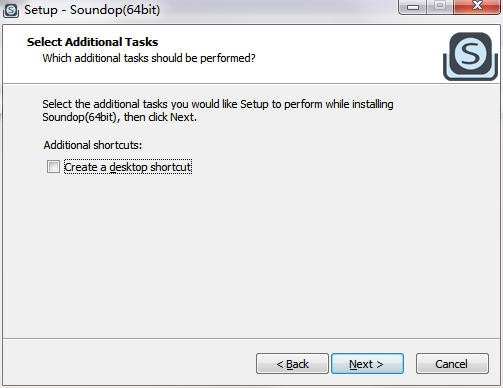The image size is (503, 388).
Task: Minimize the Setup window
Action: [x=413, y=7]
